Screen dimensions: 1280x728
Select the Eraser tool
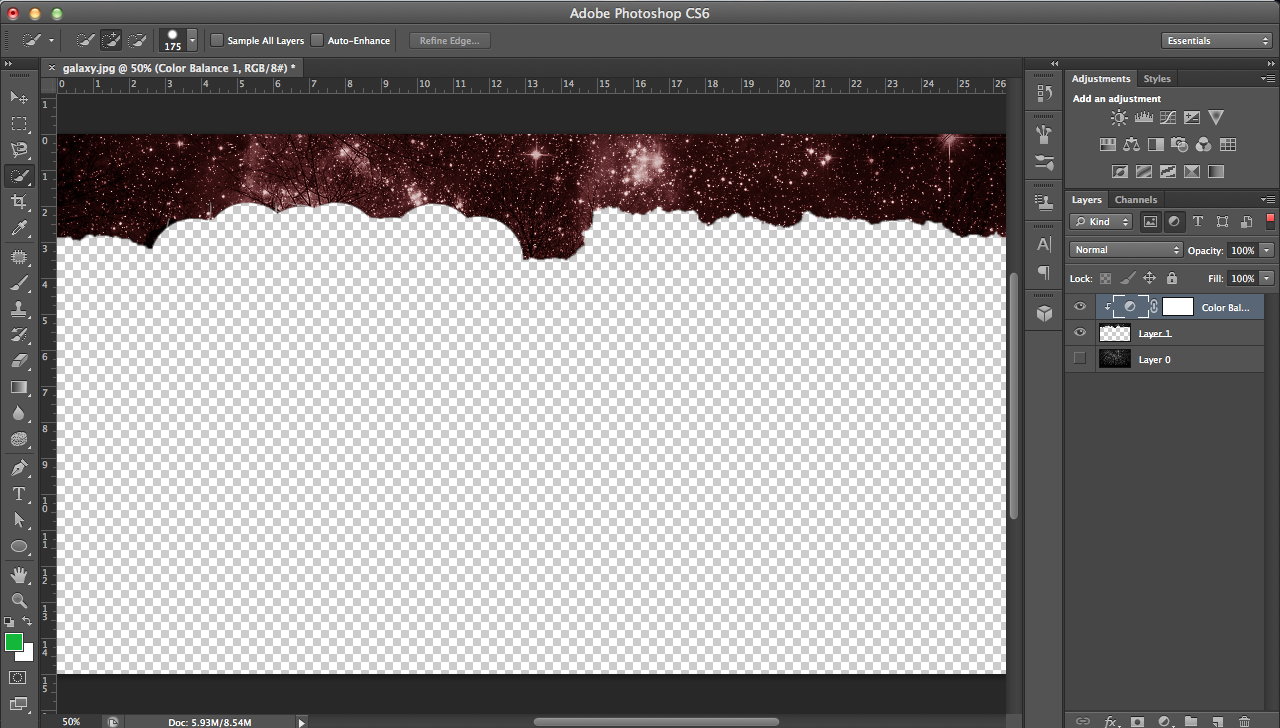coord(19,361)
